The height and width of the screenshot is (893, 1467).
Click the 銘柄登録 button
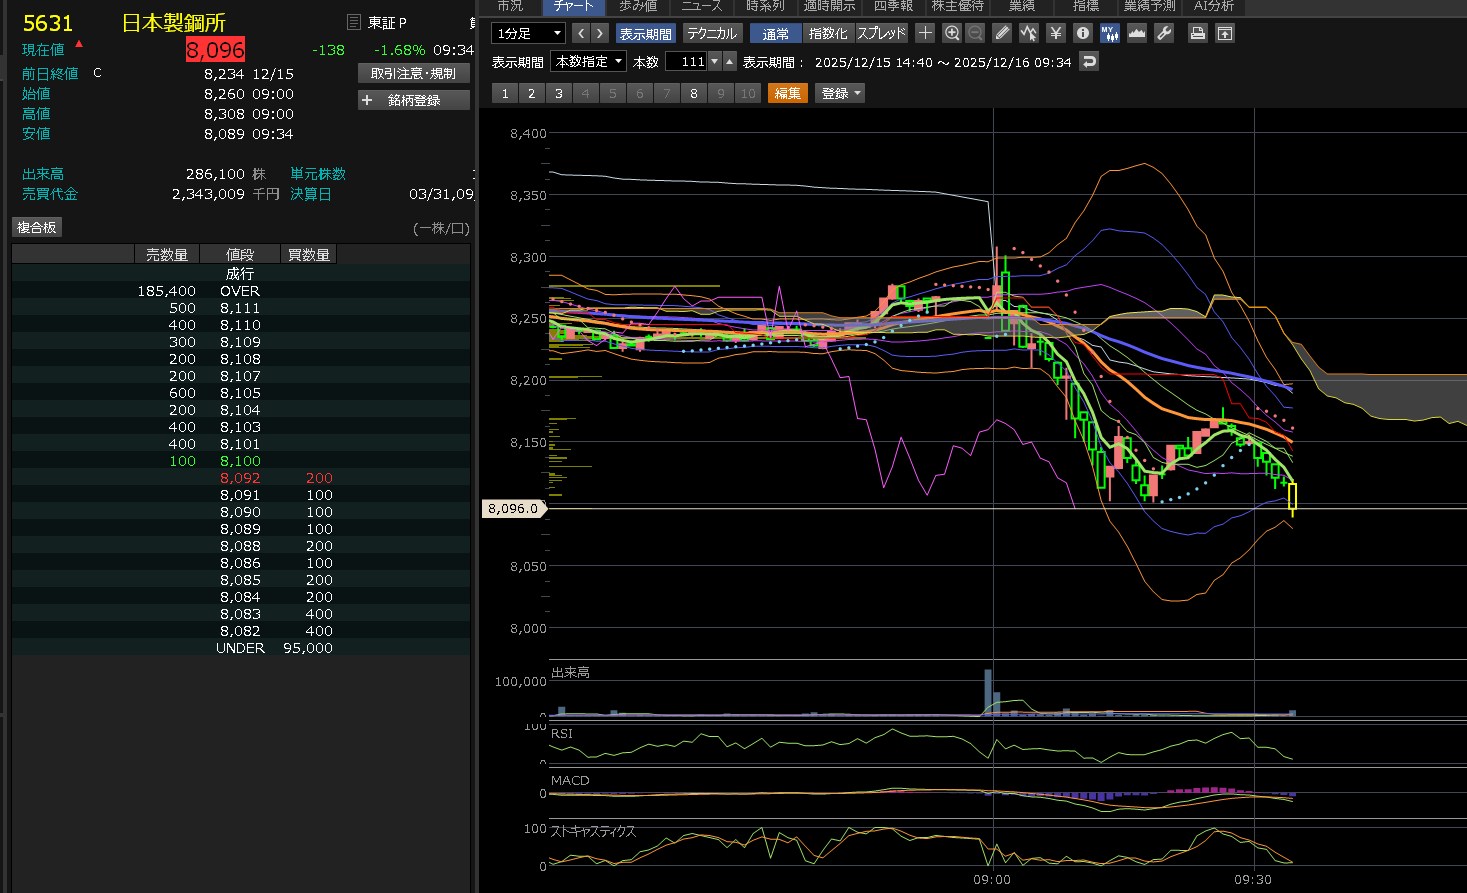414,100
